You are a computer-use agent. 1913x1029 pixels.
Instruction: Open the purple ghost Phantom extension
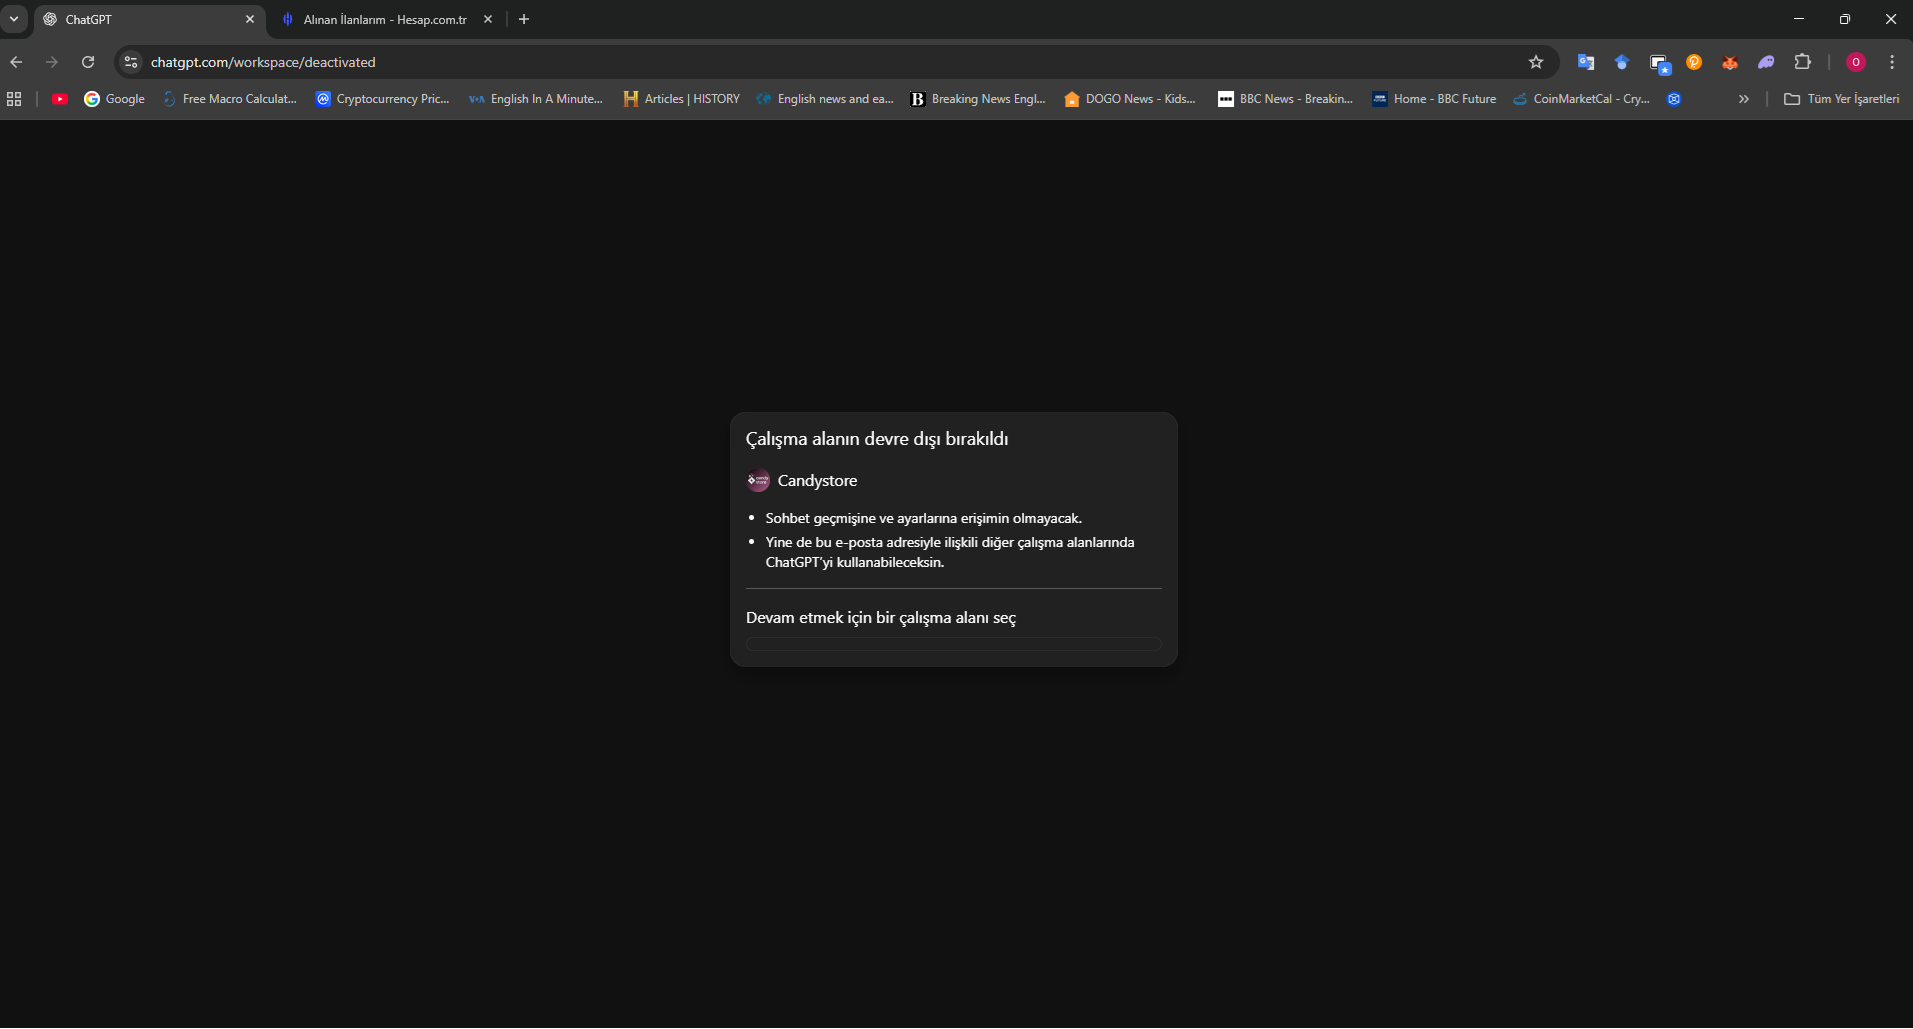point(1766,62)
